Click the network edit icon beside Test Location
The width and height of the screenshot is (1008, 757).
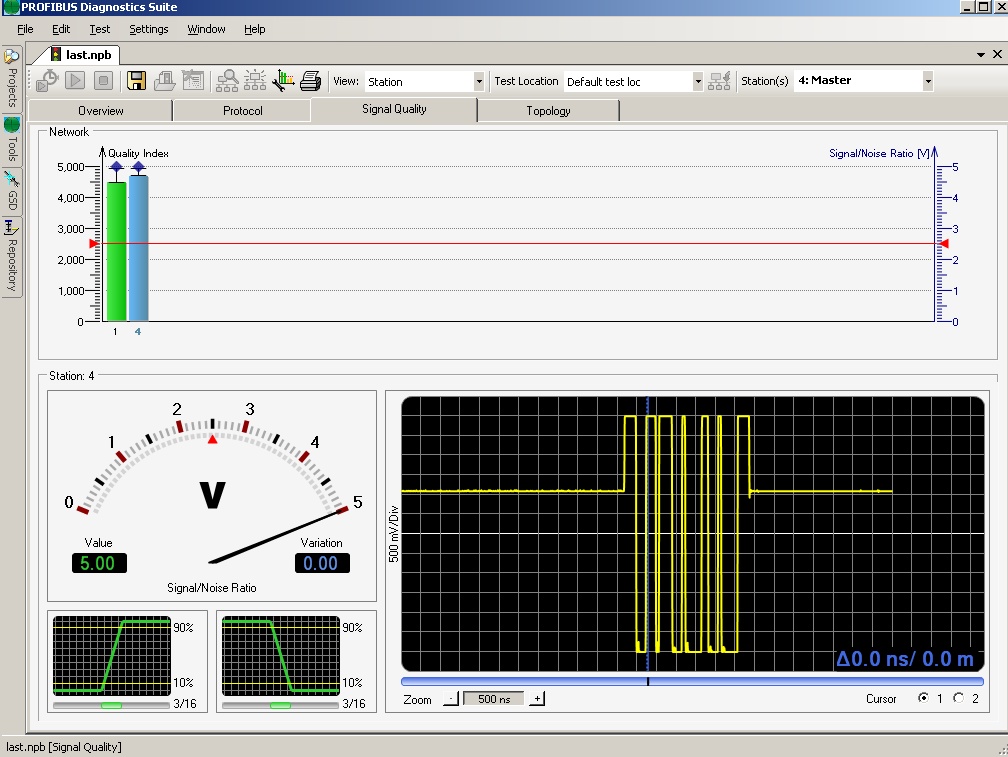pos(719,81)
